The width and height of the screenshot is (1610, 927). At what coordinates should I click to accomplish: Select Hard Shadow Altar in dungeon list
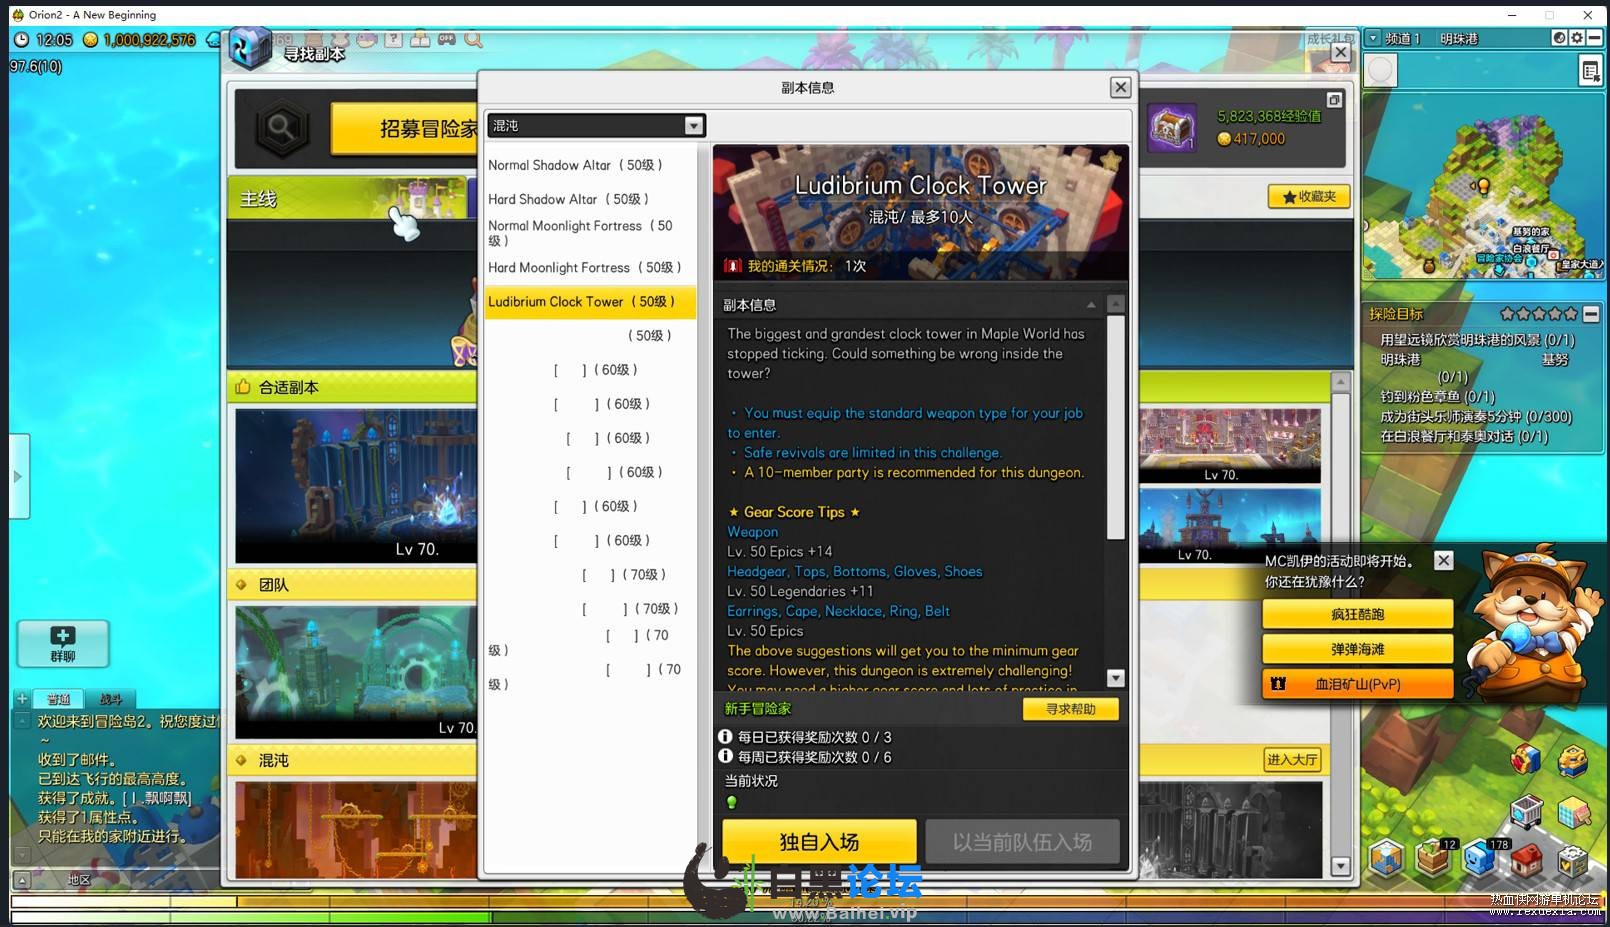568,199
